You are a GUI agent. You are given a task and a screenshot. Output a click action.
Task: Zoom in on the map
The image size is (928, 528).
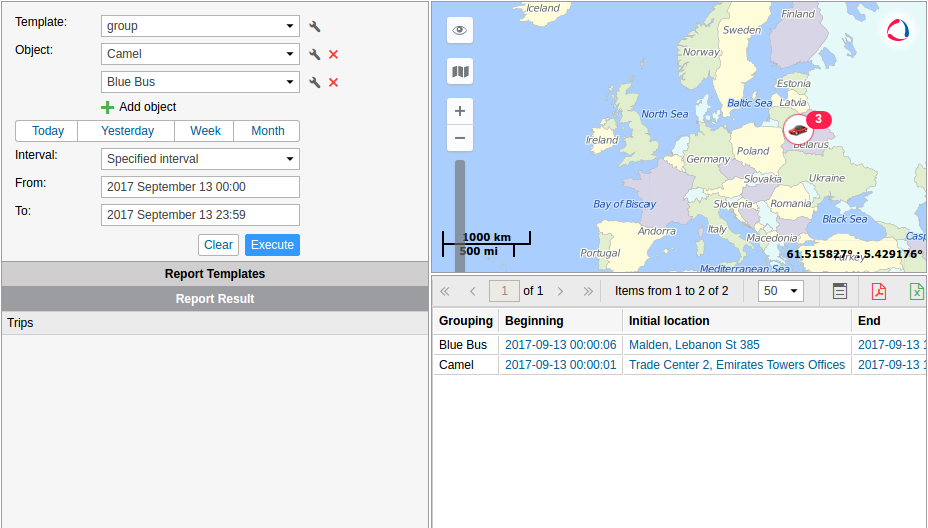(460, 111)
